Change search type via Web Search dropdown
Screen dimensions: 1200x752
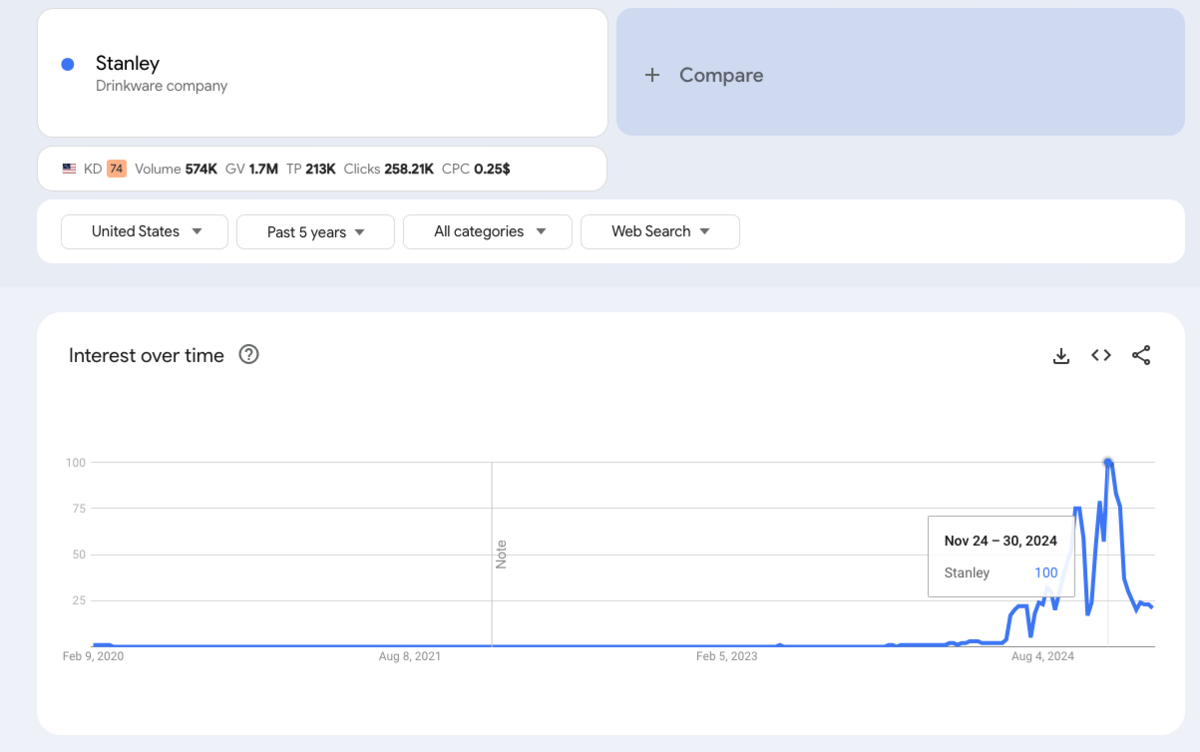point(660,231)
